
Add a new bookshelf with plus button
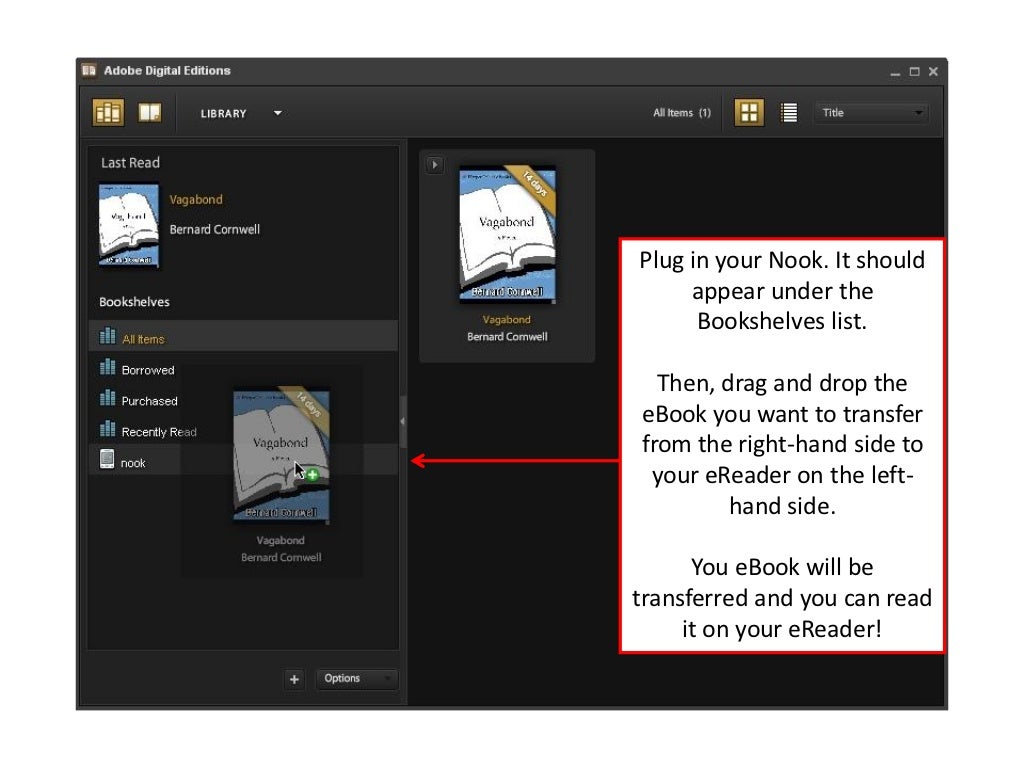click(x=295, y=679)
